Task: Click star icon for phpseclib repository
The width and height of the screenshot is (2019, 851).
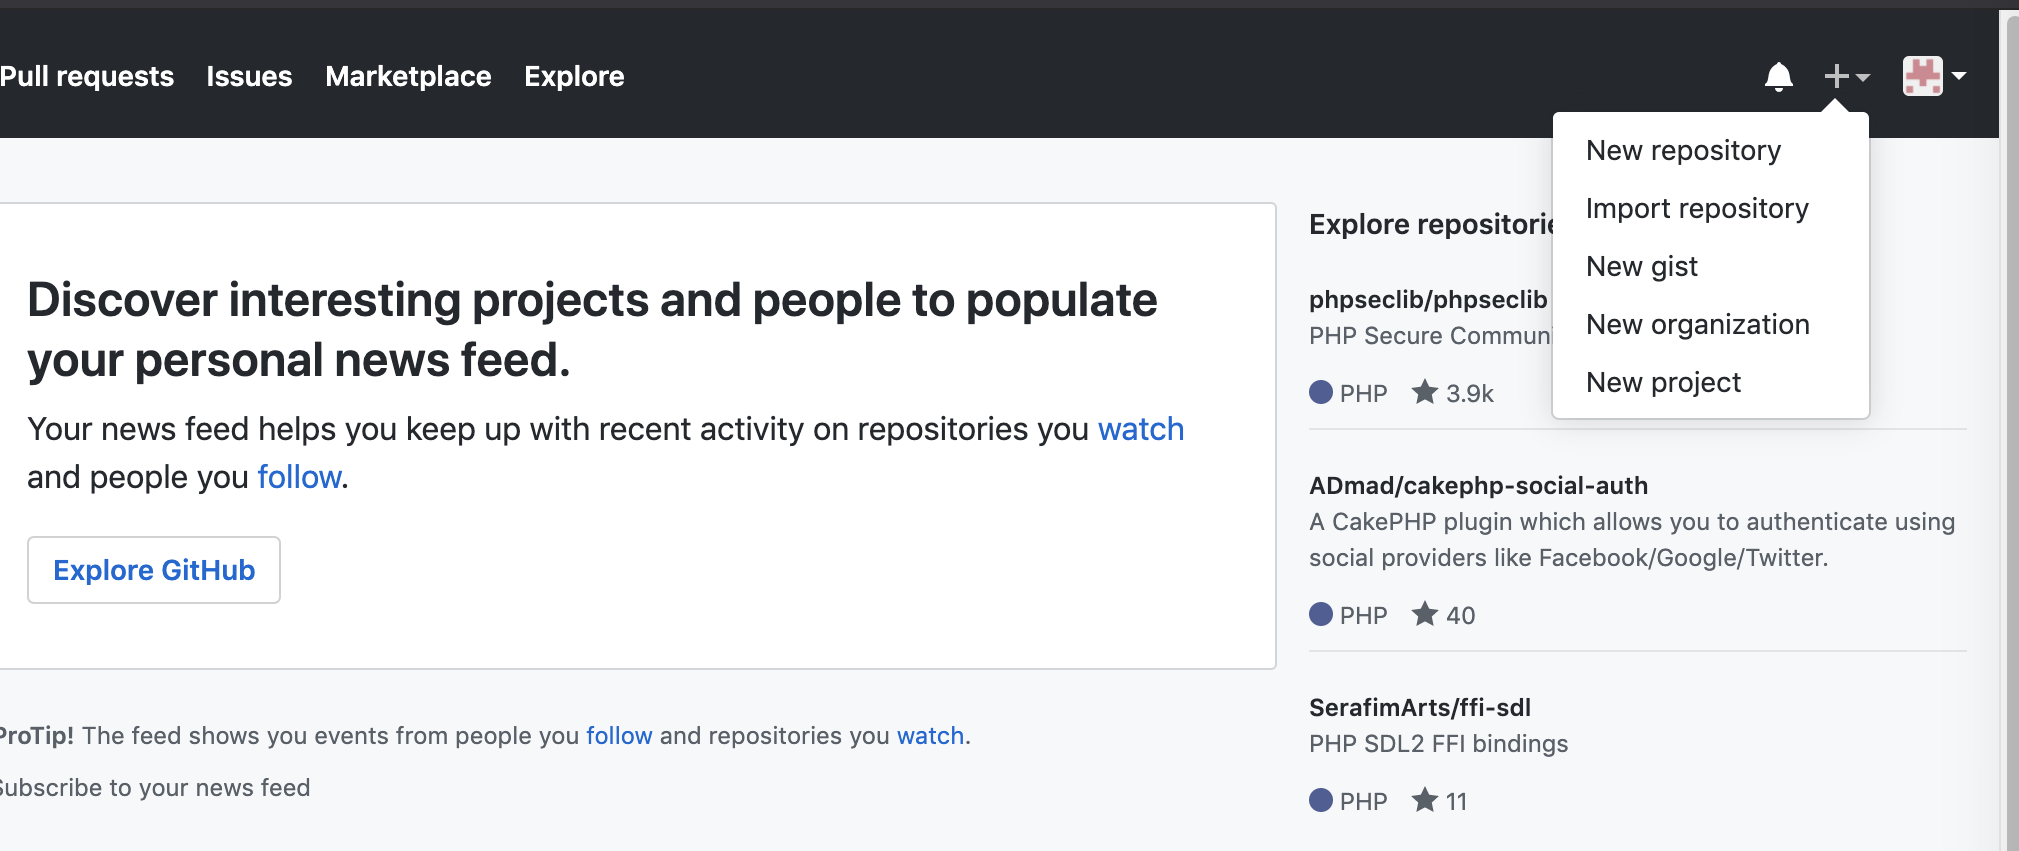Action: [x=1424, y=392]
